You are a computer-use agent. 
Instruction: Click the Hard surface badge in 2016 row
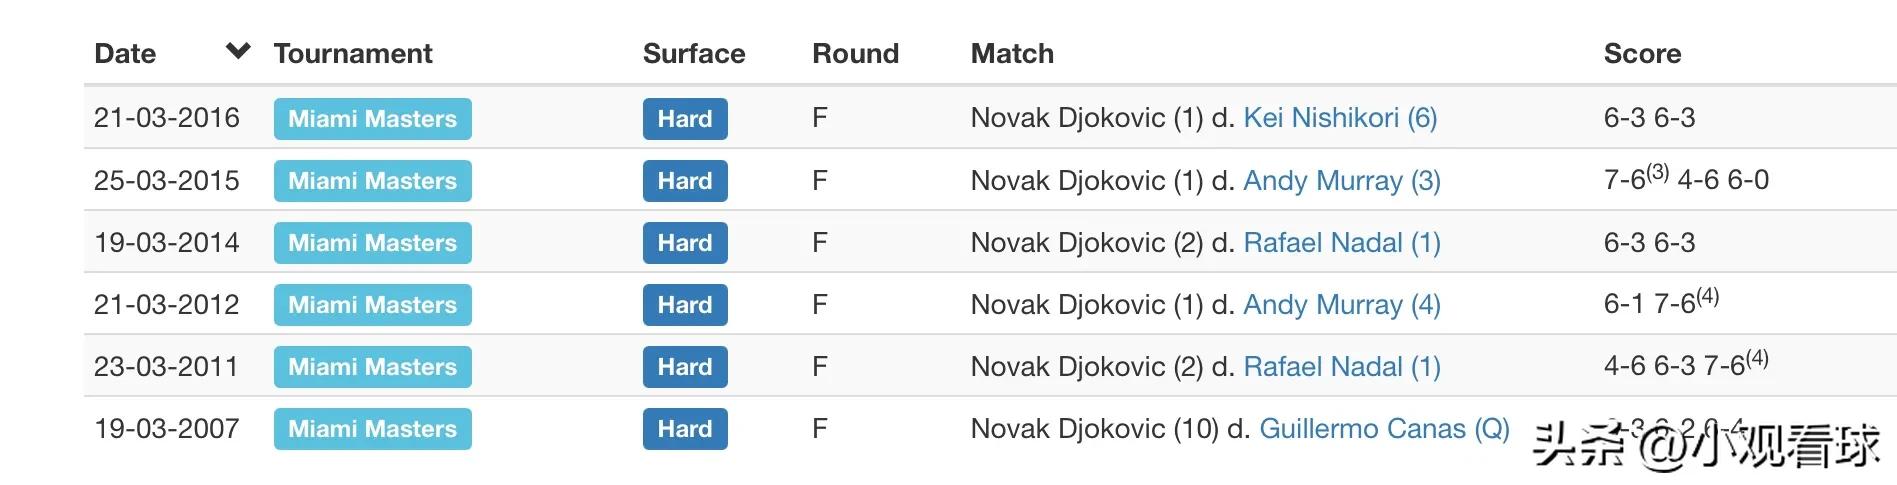click(x=685, y=119)
